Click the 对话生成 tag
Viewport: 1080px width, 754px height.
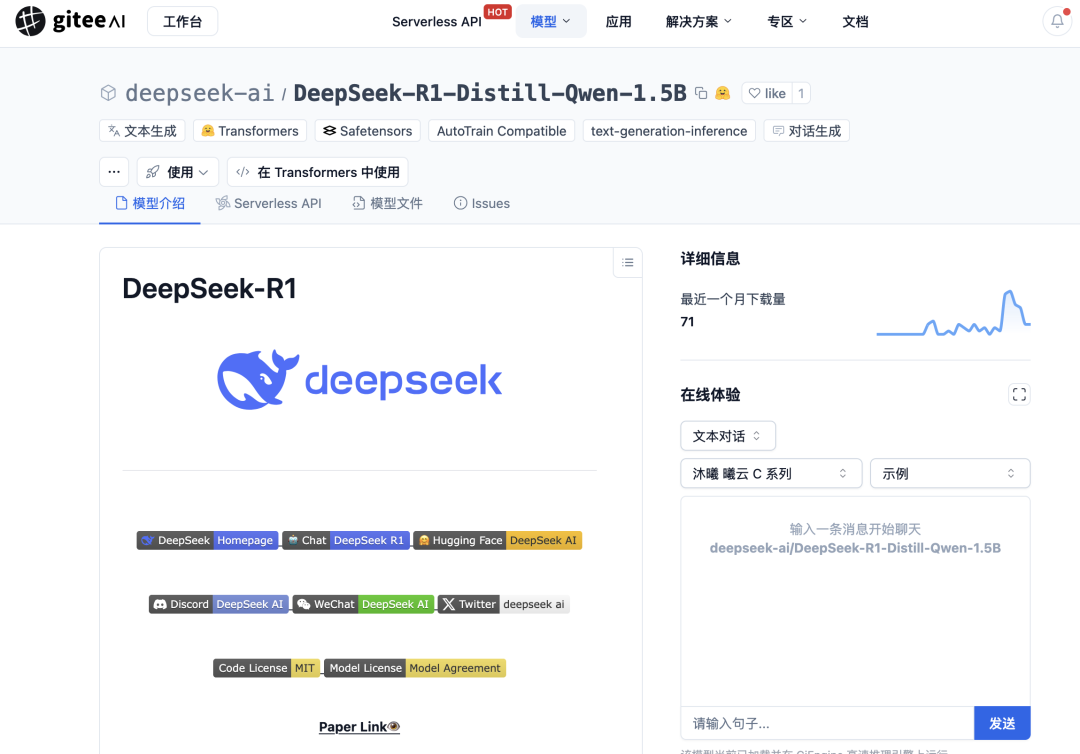[x=807, y=131]
